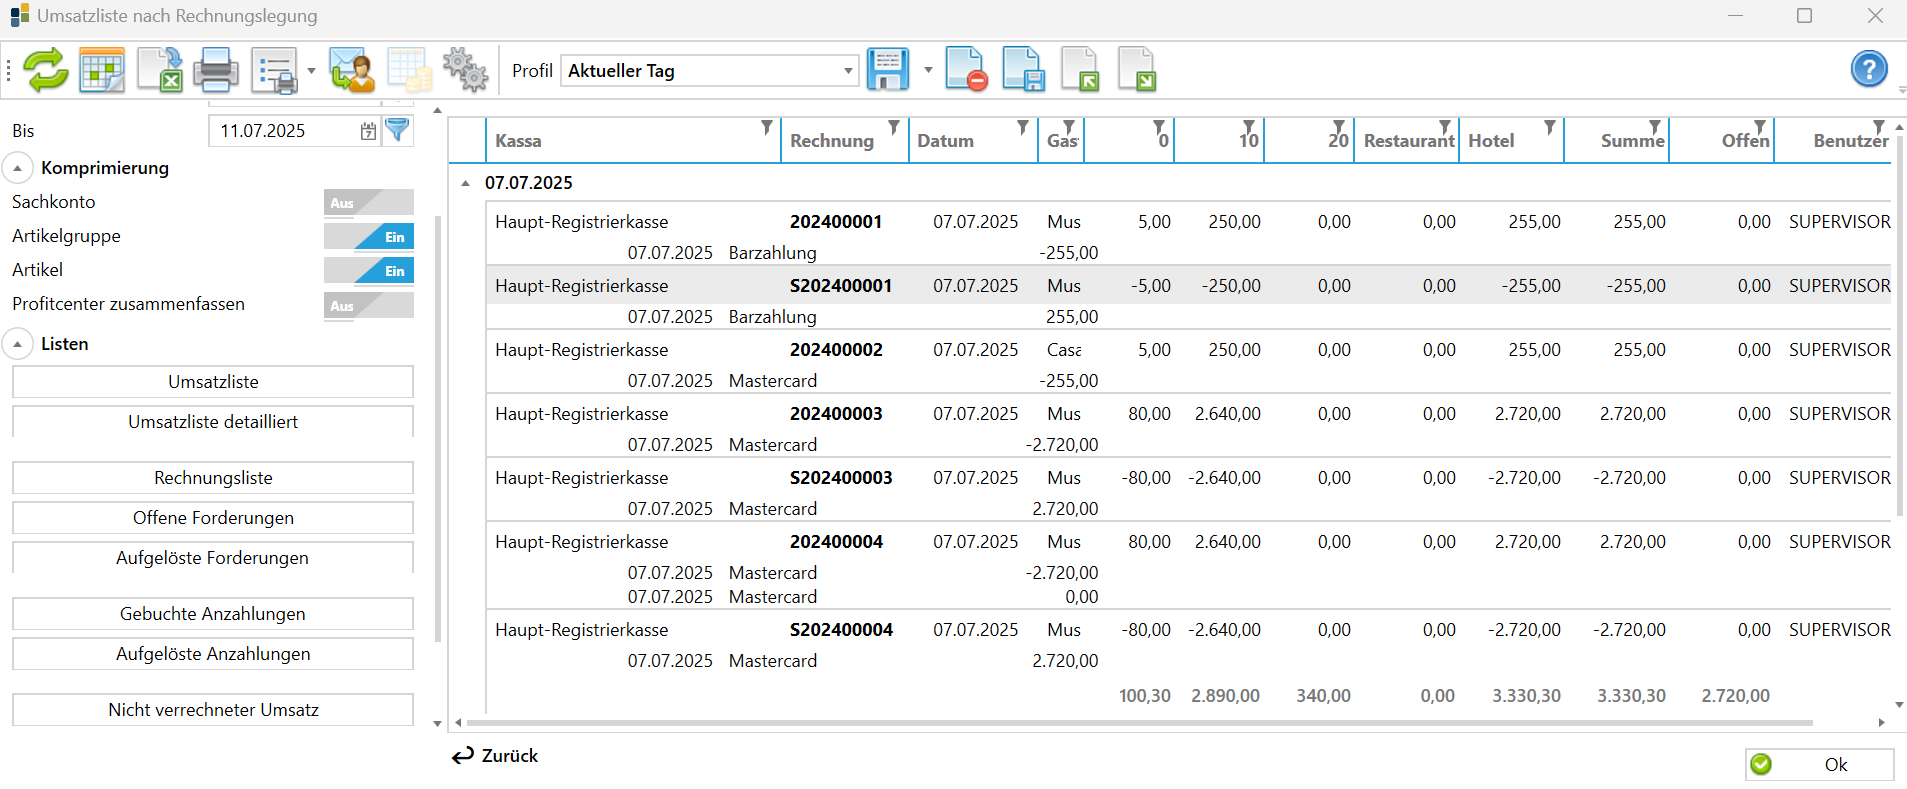This screenshot has height=789, width=1907.
Task: Select invoice number S202400003
Action: point(841,478)
